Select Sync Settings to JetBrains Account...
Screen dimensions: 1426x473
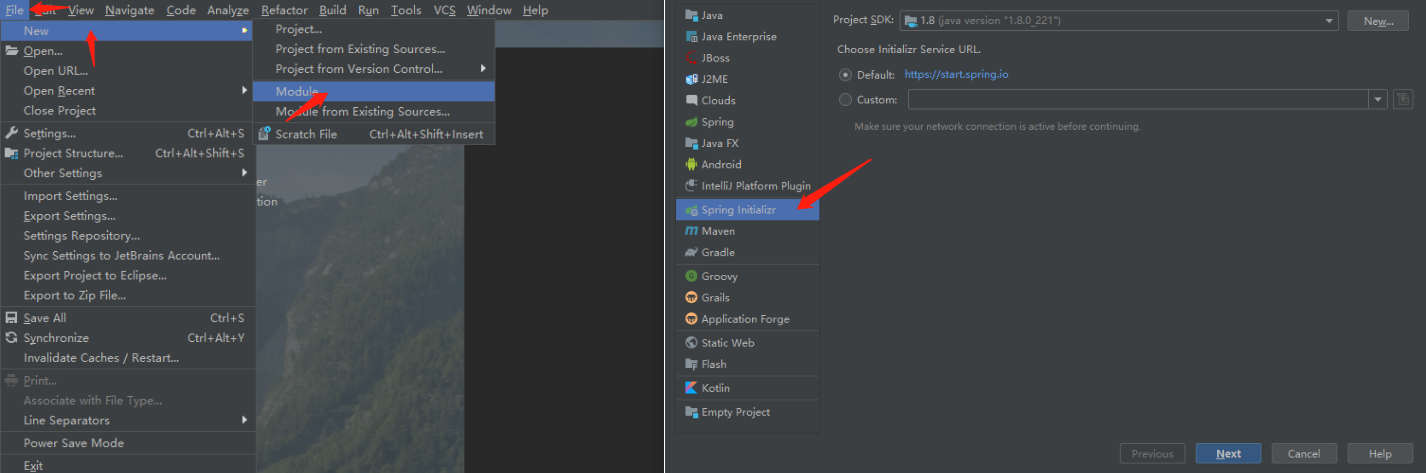[x=127, y=256]
